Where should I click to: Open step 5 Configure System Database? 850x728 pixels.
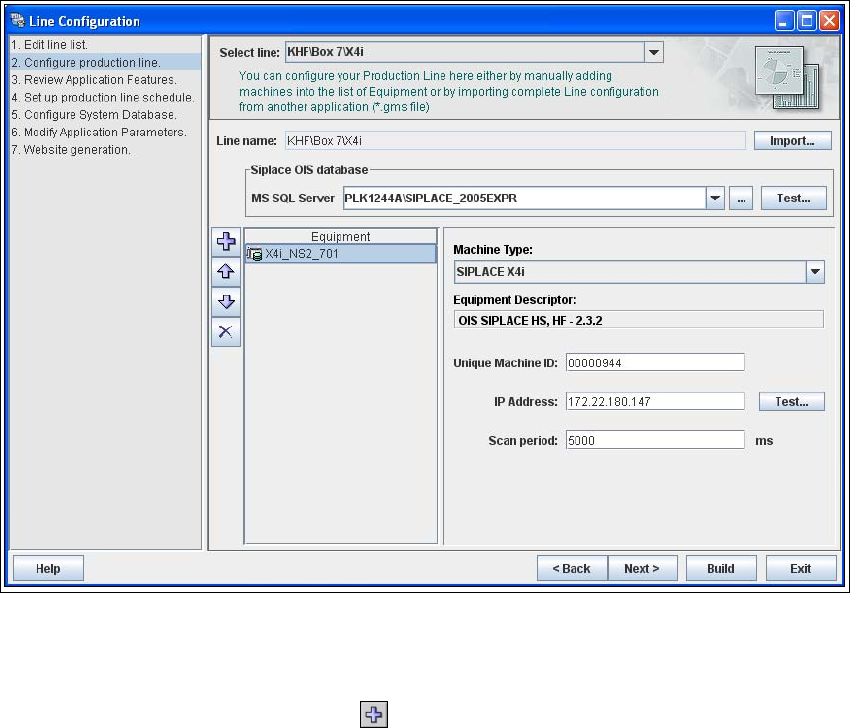tap(105, 115)
